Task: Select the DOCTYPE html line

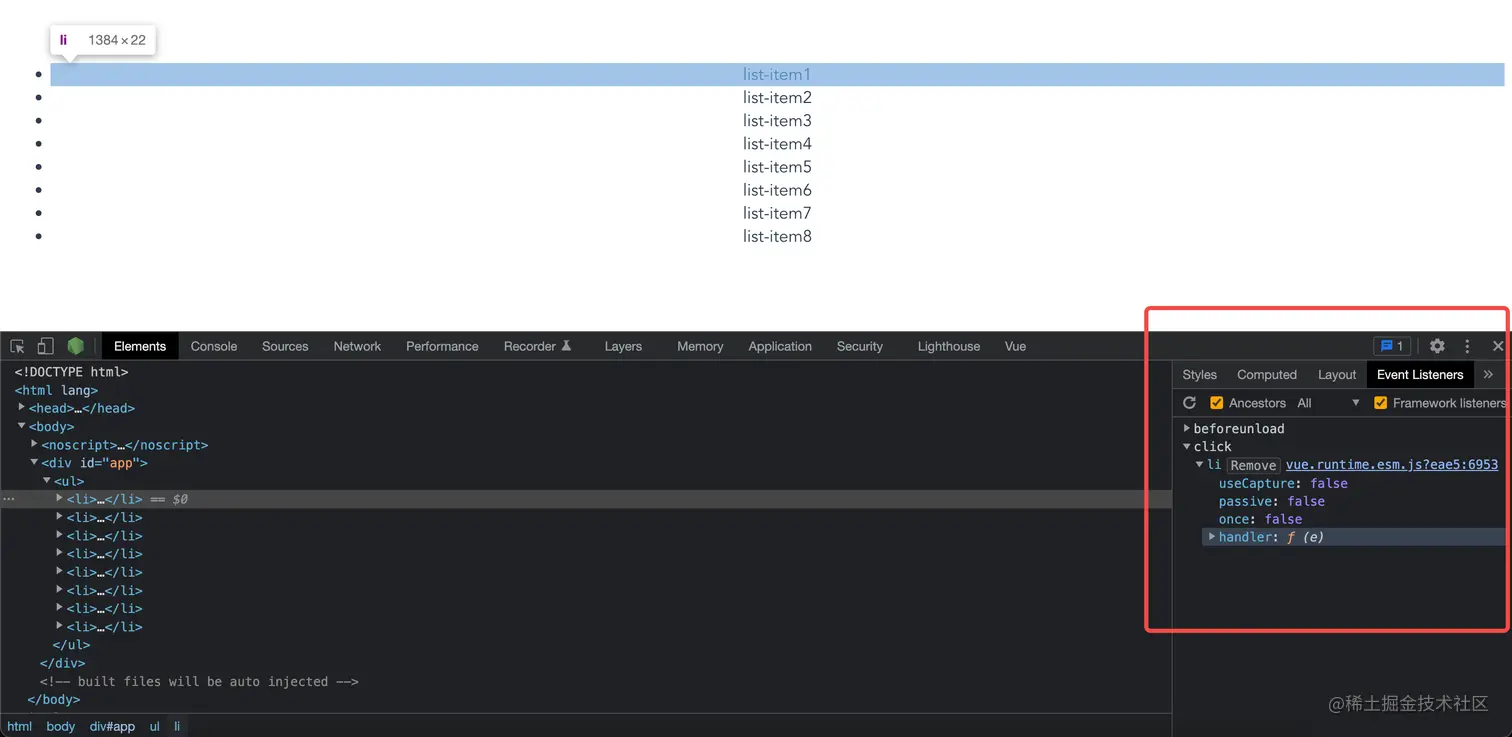Action: (x=71, y=372)
